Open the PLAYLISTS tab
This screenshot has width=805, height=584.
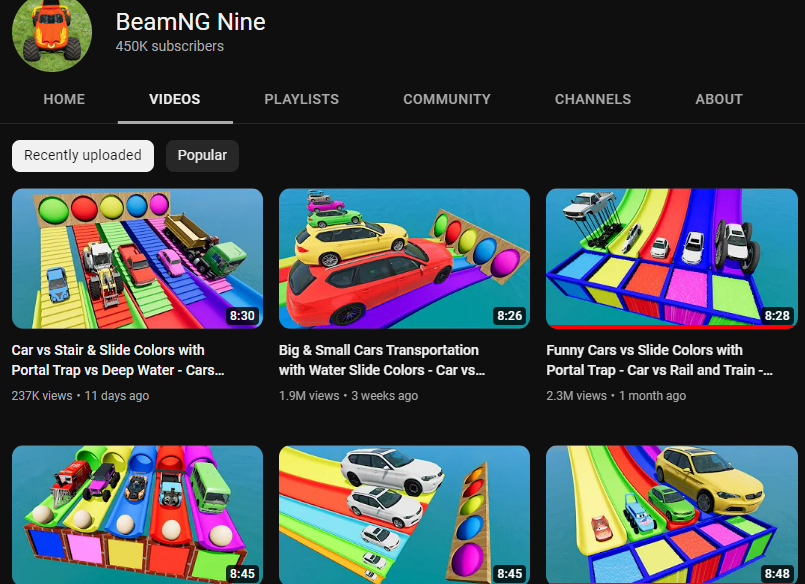301,99
